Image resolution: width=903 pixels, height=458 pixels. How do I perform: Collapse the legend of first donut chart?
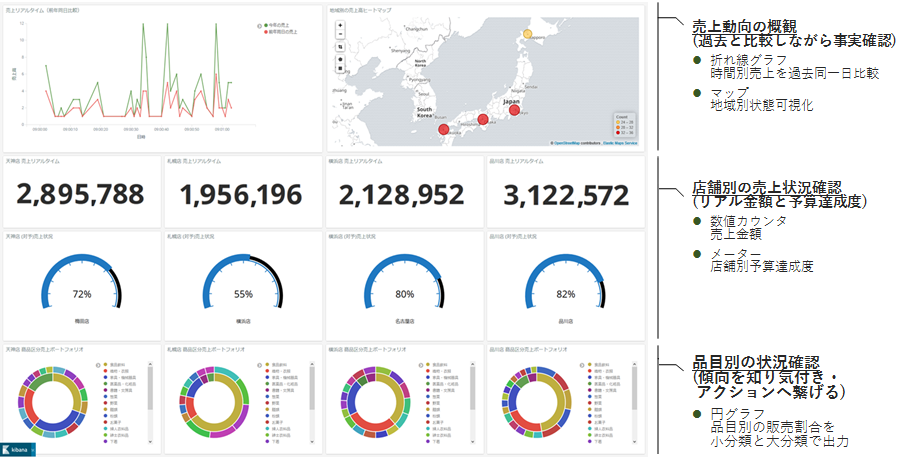pyautogui.click(x=97, y=365)
